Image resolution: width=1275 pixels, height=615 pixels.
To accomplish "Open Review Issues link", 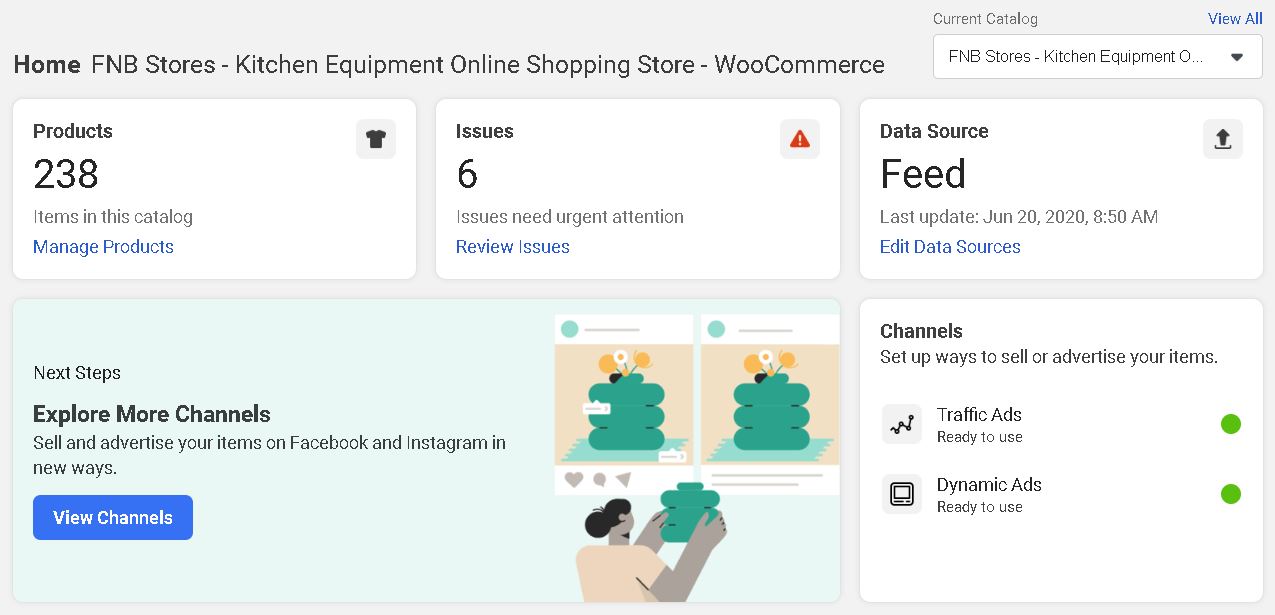I will click(x=513, y=247).
